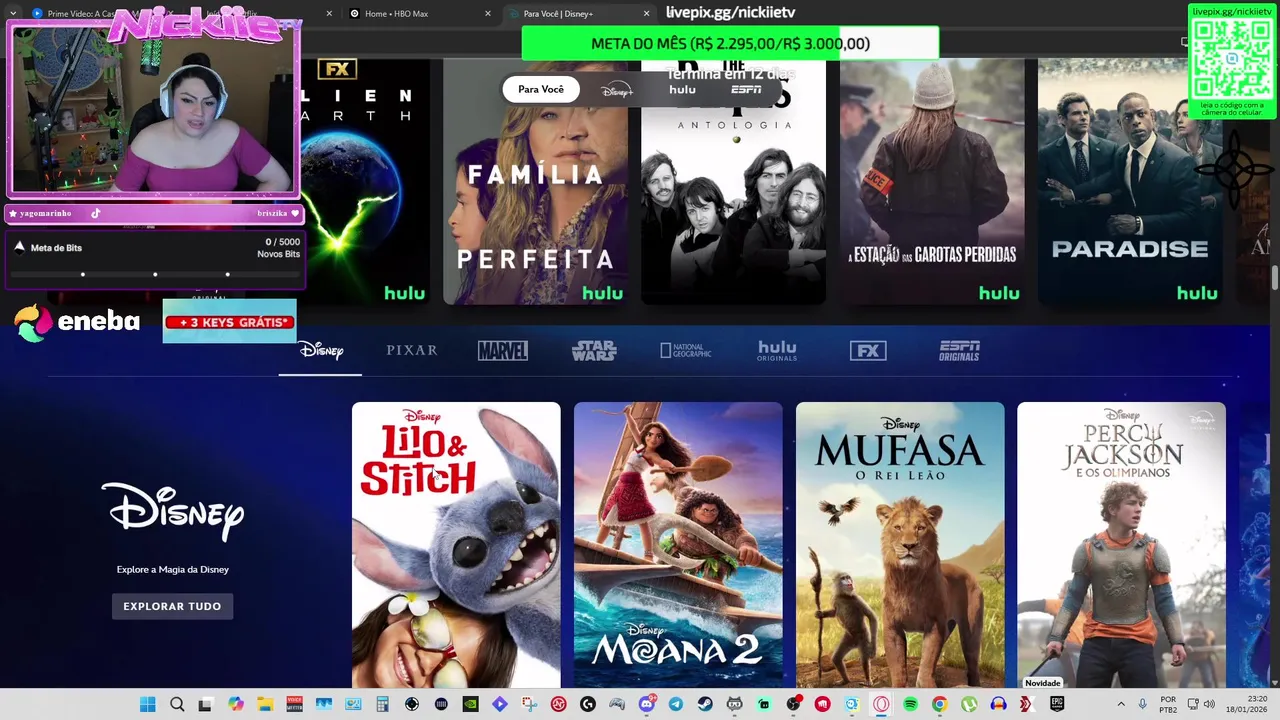The image size is (1280, 720).
Task: Open Windows Search from the taskbar
Action: 177,704
